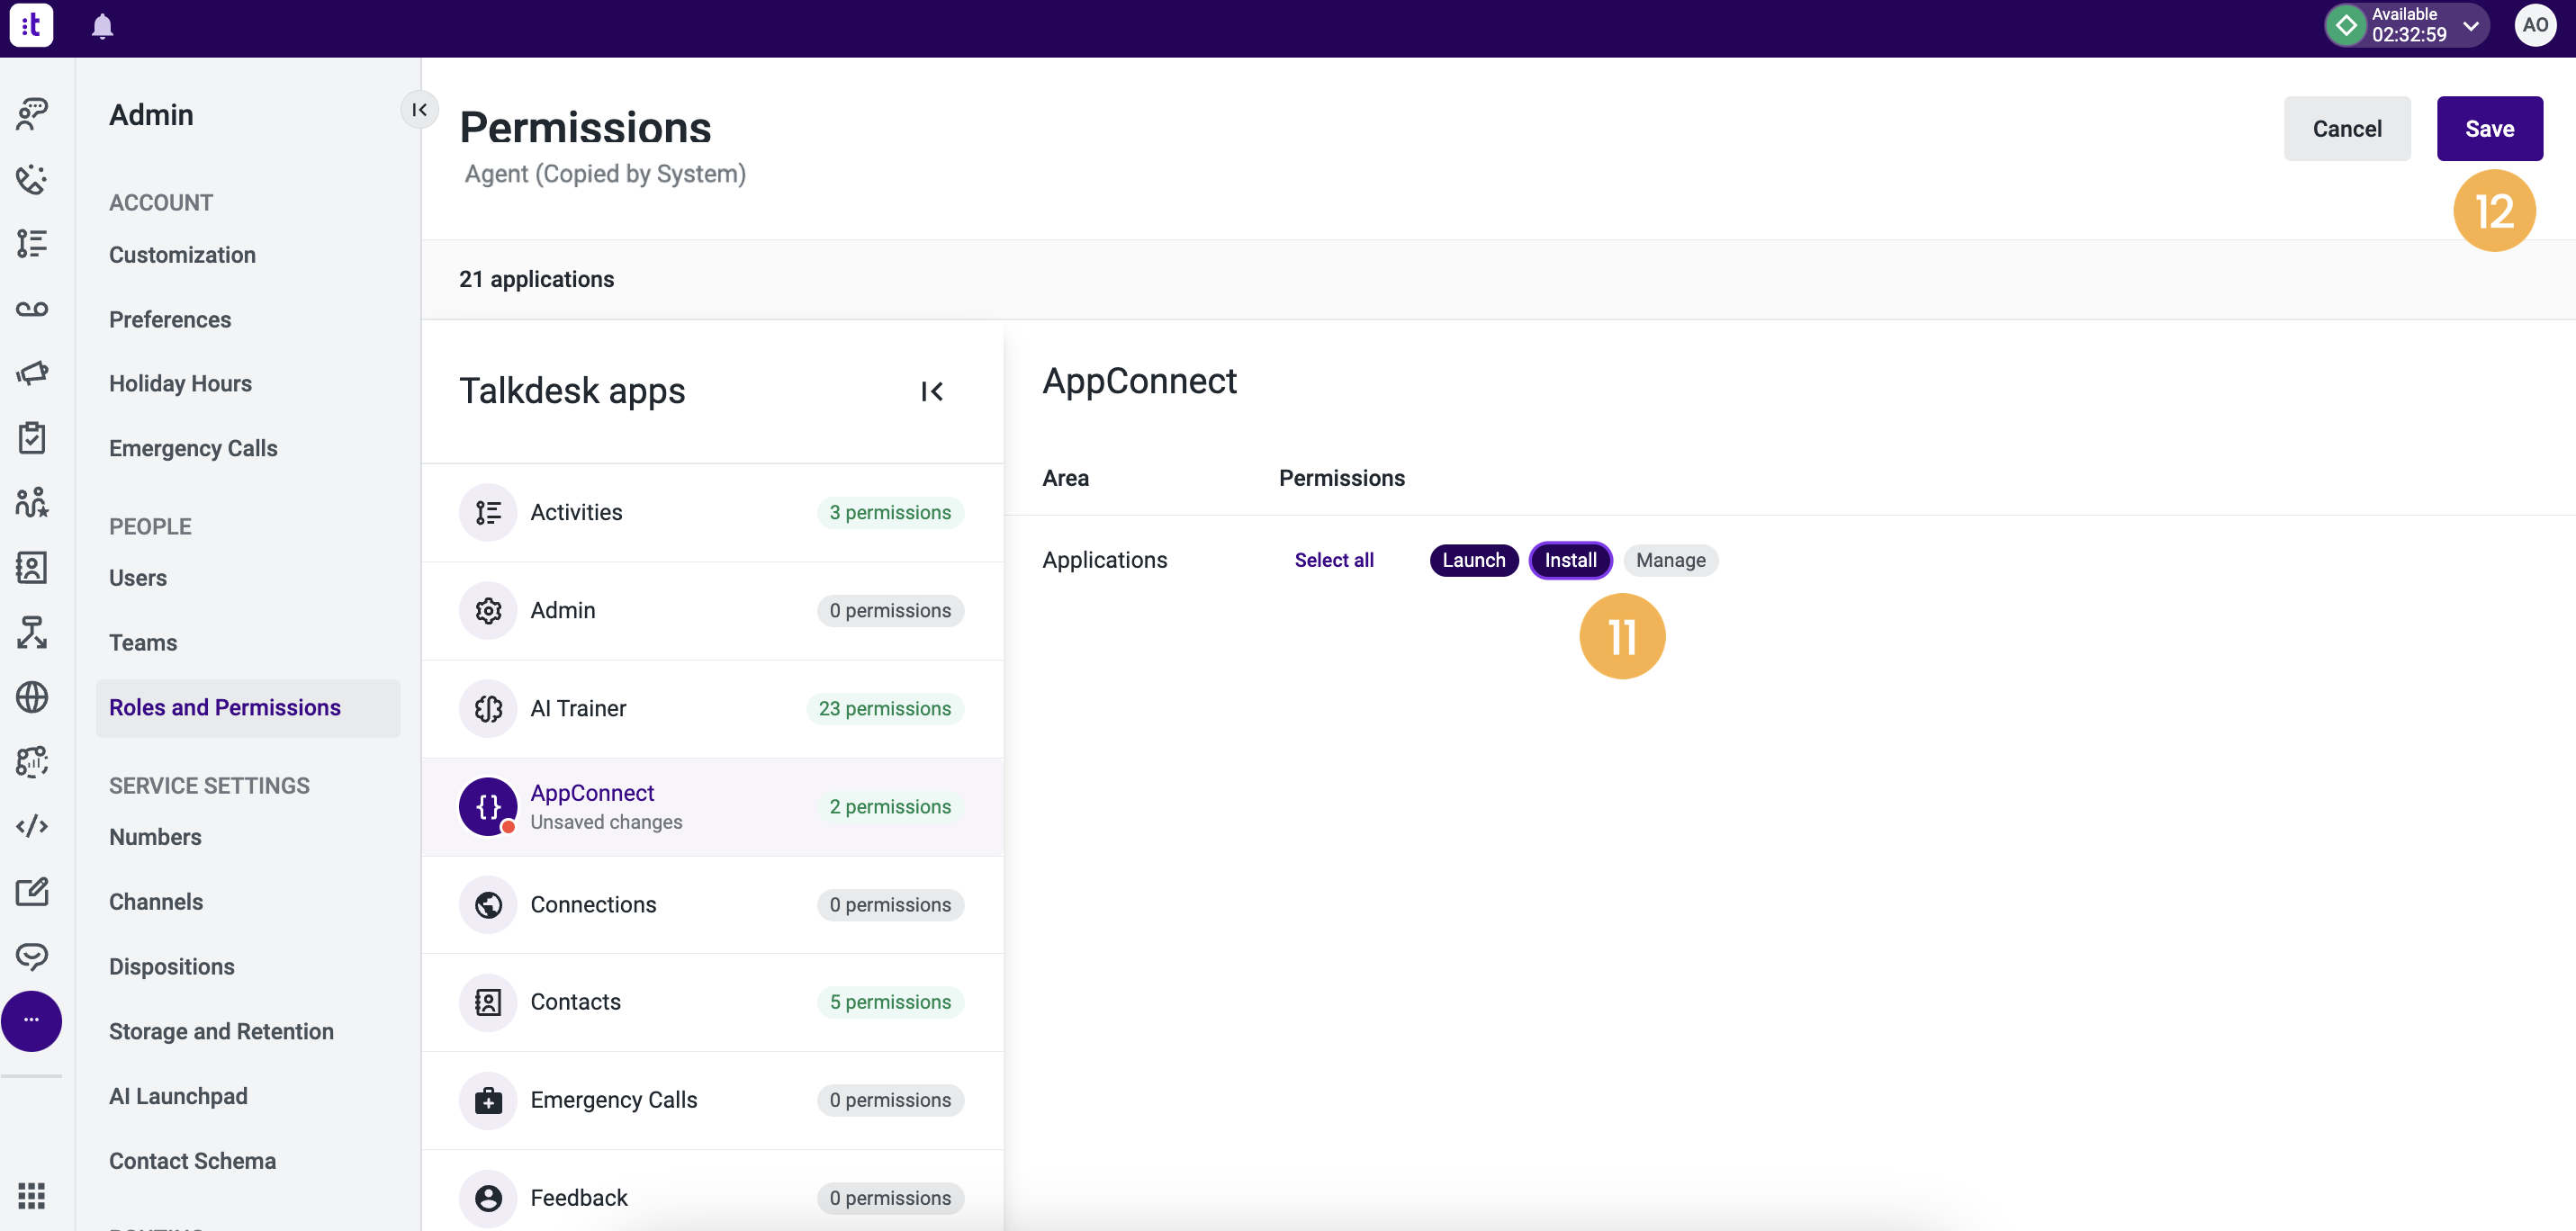The height and width of the screenshot is (1231, 2576).
Task: Select Roles and Permissions menu item
Action: pyautogui.click(x=248, y=708)
